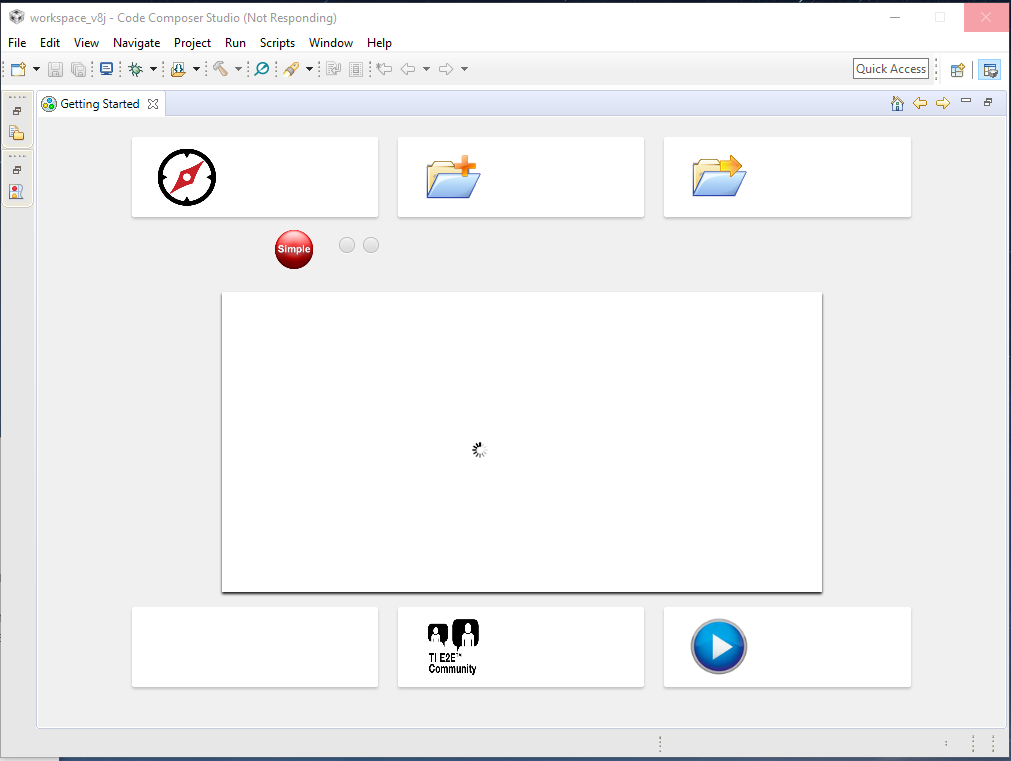Open the Window menu
1011x761 pixels.
tap(331, 43)
